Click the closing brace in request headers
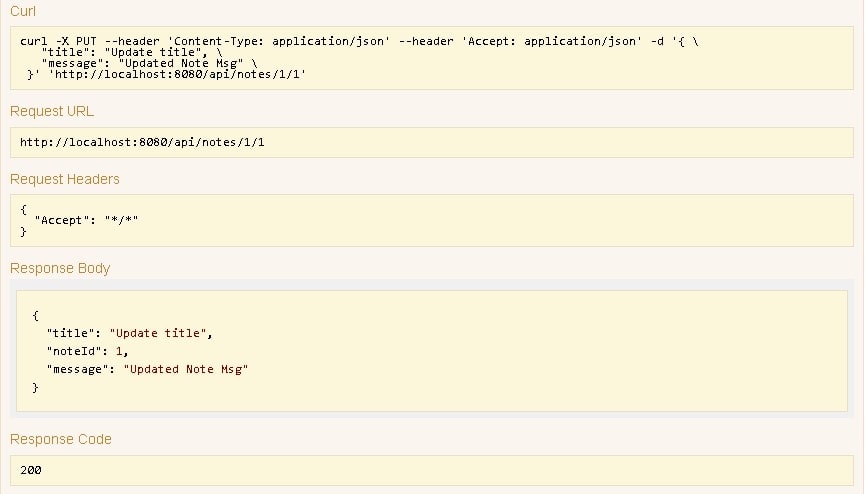Image resolution: width=866 pixels, height=494 pixels. point(23,232)
